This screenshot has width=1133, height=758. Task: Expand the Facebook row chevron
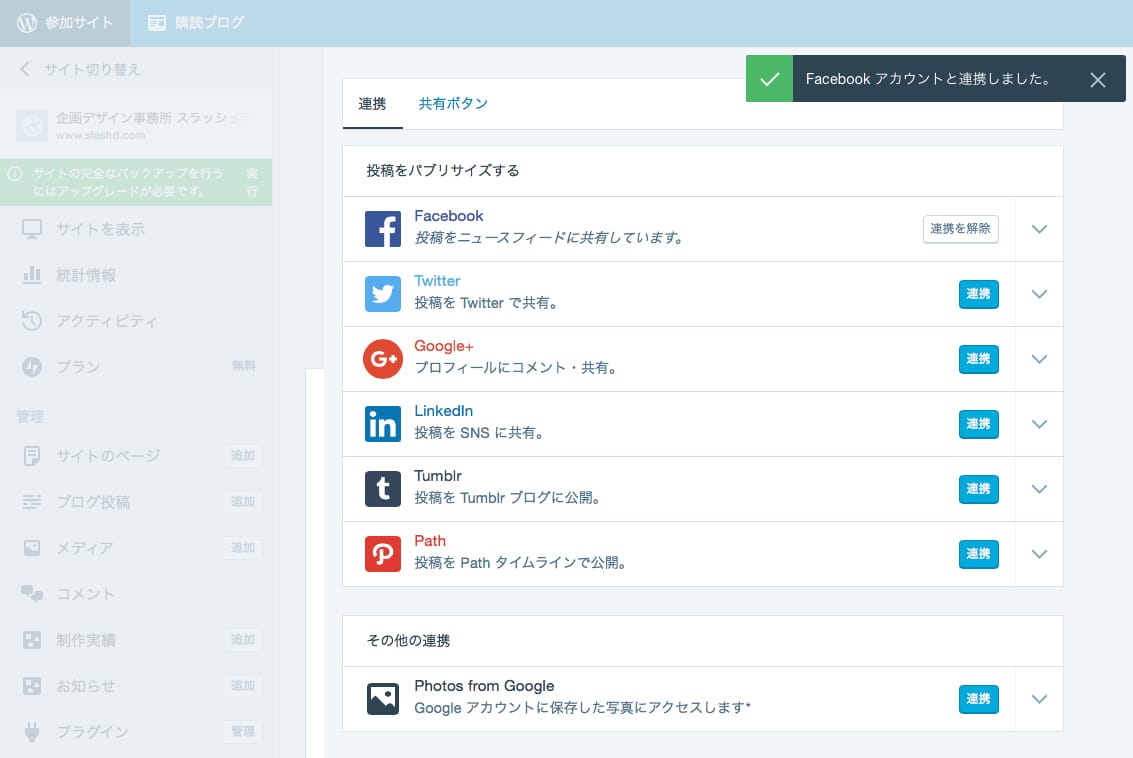(x=1039, y=229)
